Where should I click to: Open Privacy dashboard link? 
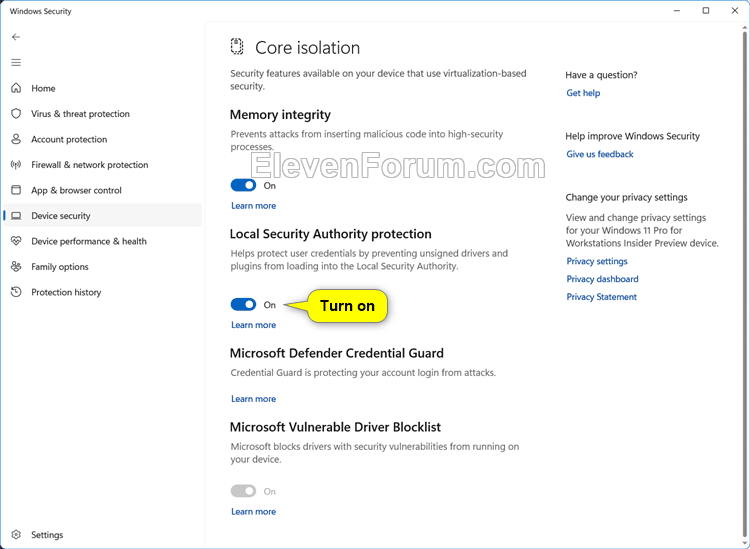tap(602, 279)
